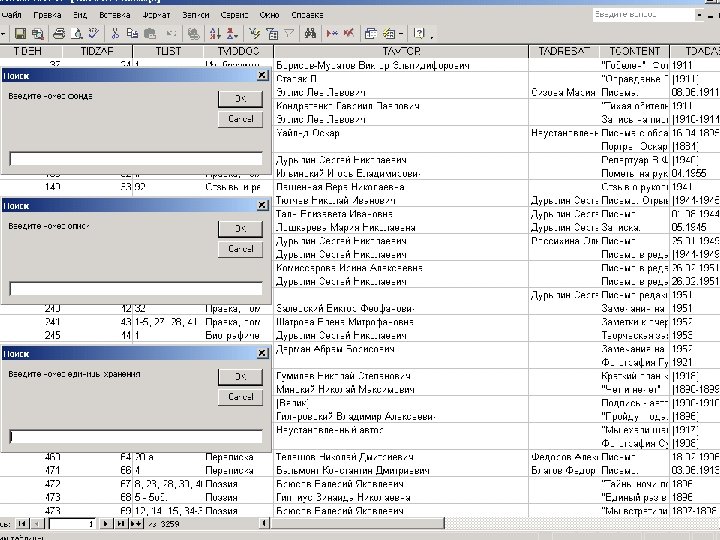
Task: Click the Apply Filter funnel icon
Action: pos(289,33)
